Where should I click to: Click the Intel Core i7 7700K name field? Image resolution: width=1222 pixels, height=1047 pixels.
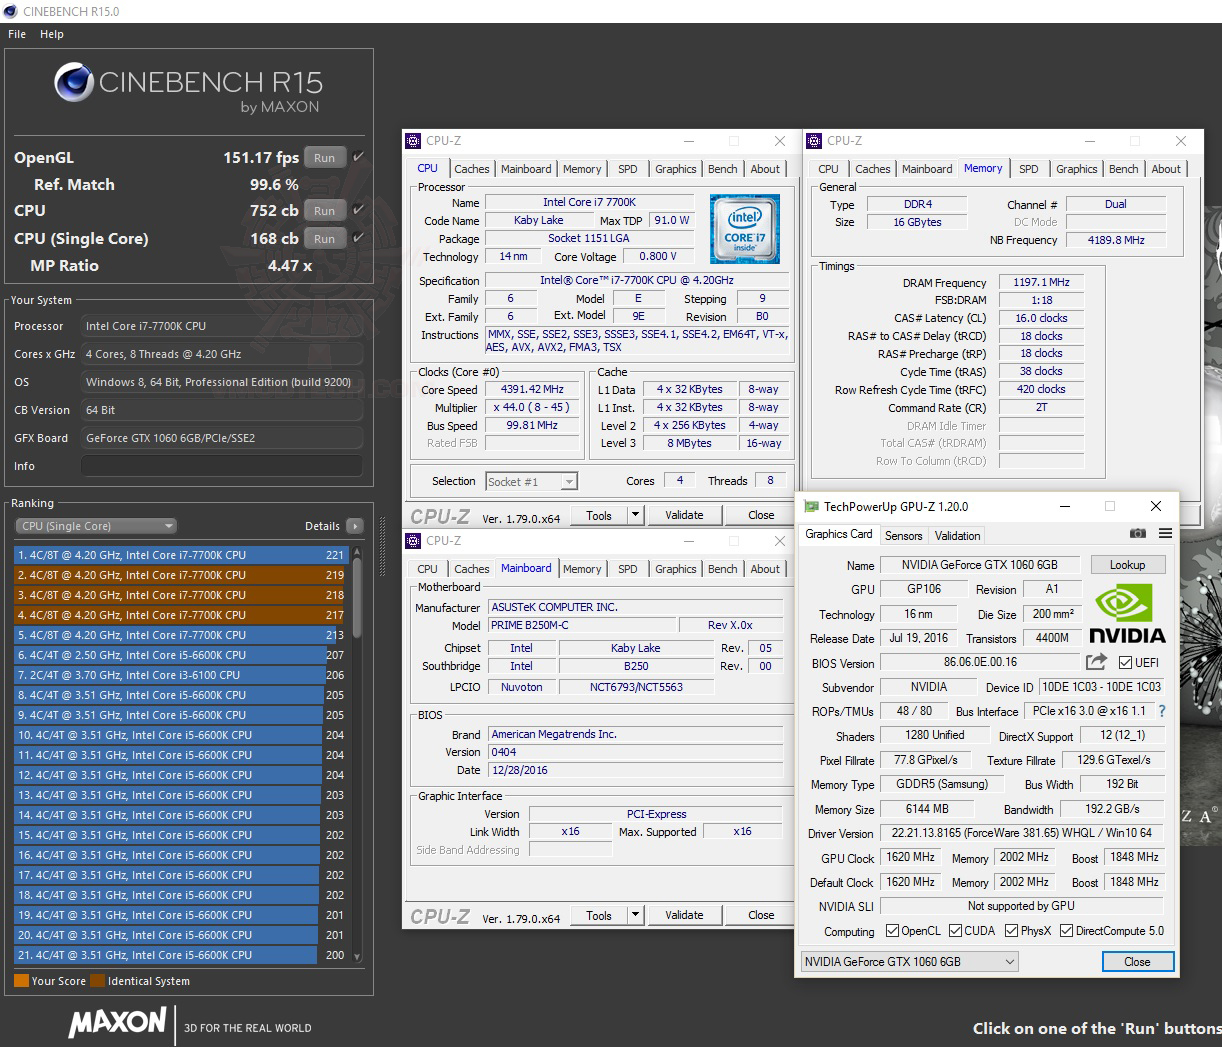point(589,202)
